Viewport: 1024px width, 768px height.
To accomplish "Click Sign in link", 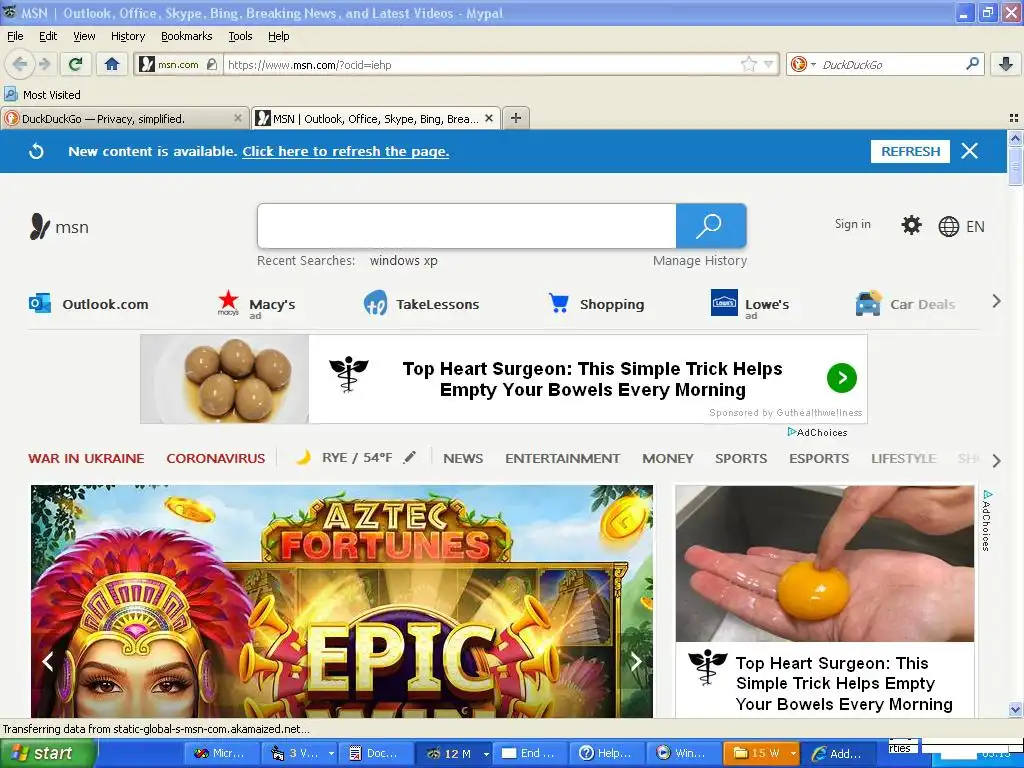I will [x=852, y=224].
